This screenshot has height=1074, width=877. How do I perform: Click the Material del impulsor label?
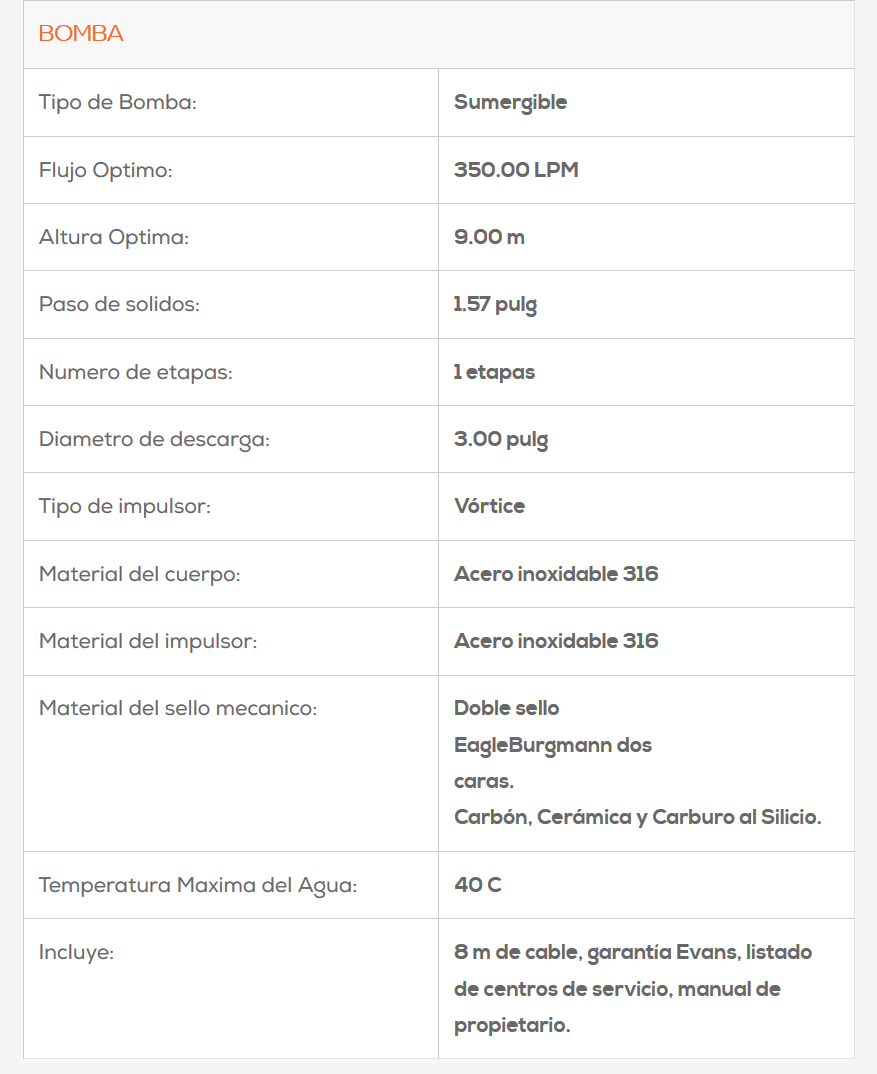[x=147, y=641]
